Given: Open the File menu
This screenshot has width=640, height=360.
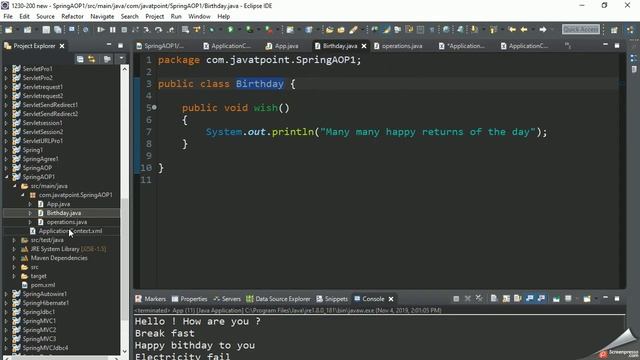Looking at the screenshot, I should (8, 16).
